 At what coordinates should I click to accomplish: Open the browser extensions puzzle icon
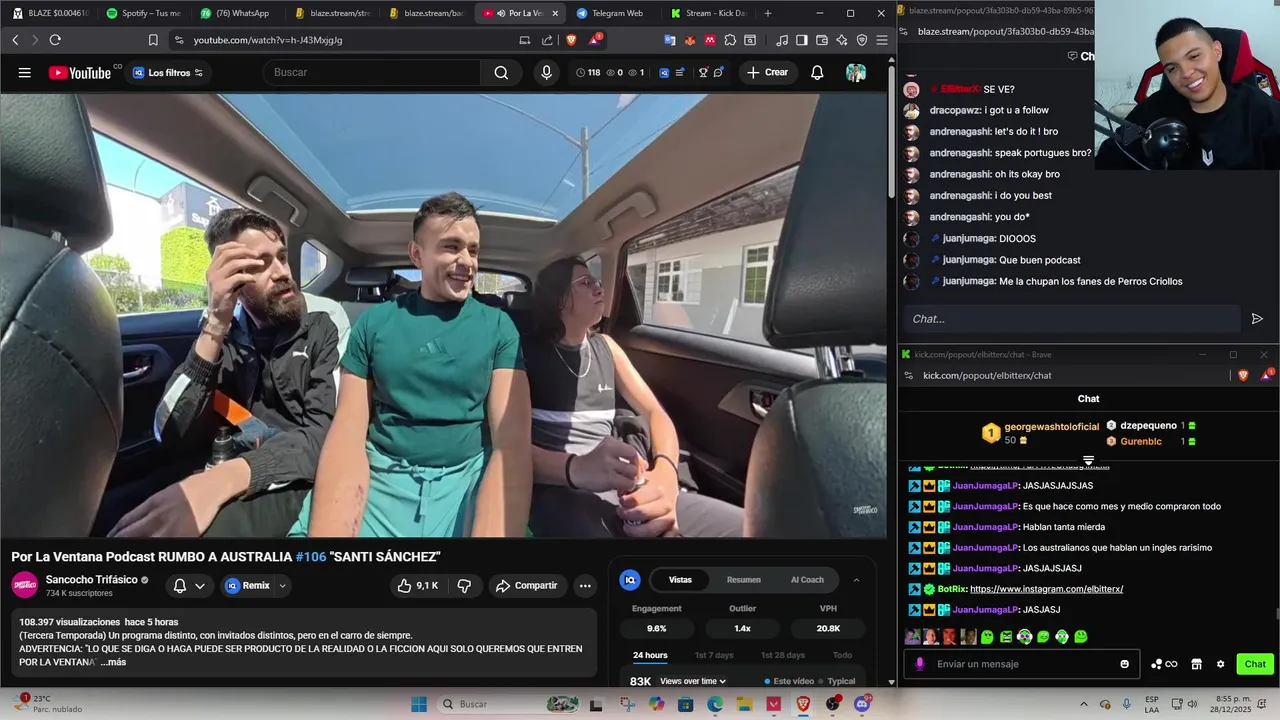pyautogui.click(x=730, y=40)
